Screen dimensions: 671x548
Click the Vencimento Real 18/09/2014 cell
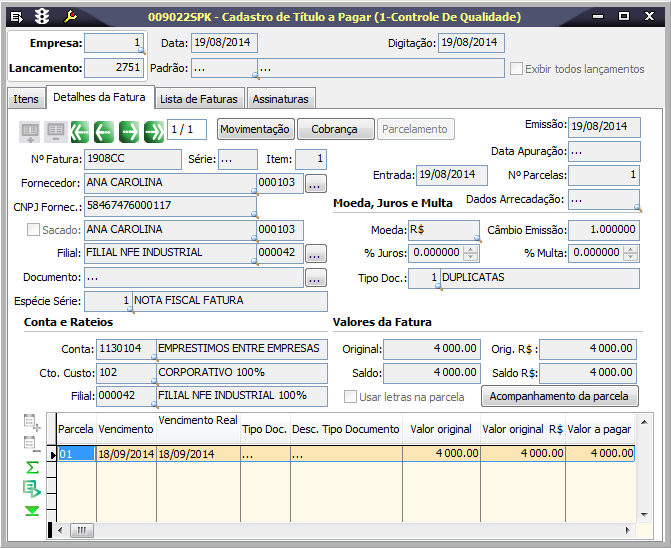click(198, 454)
